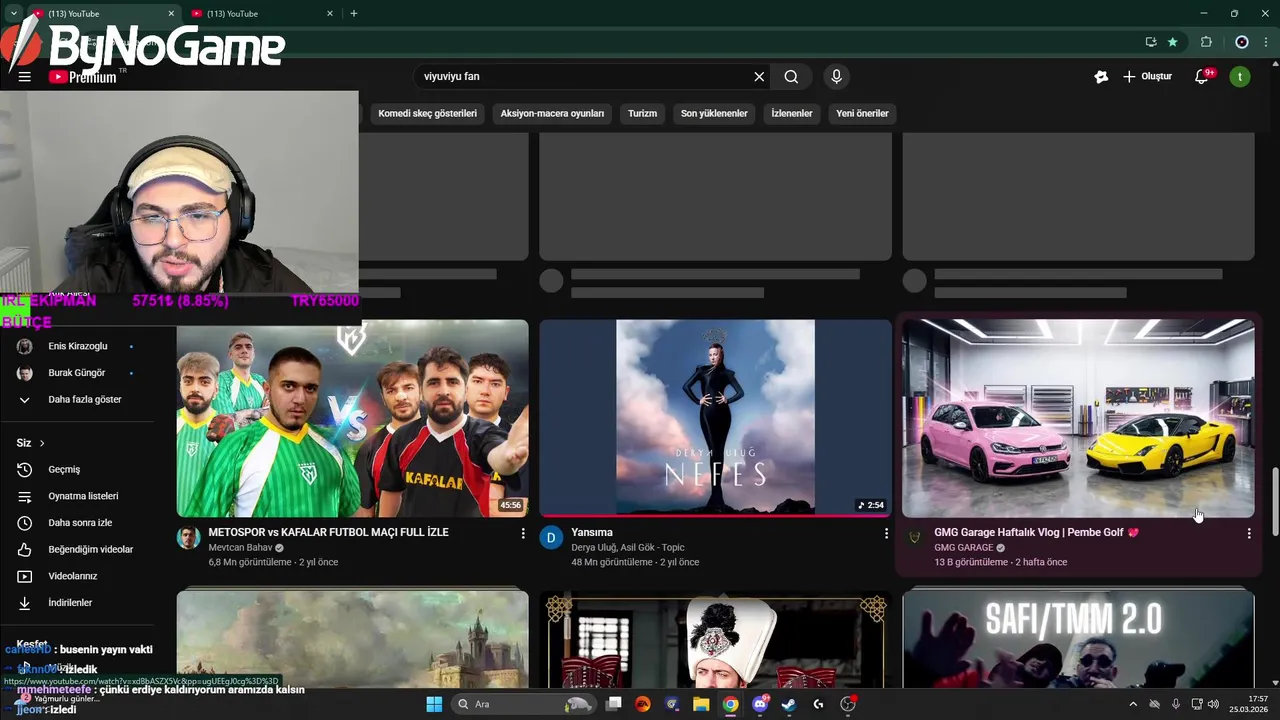
Task: Open File Explorer from the taskbar
Action: point(702,704)
